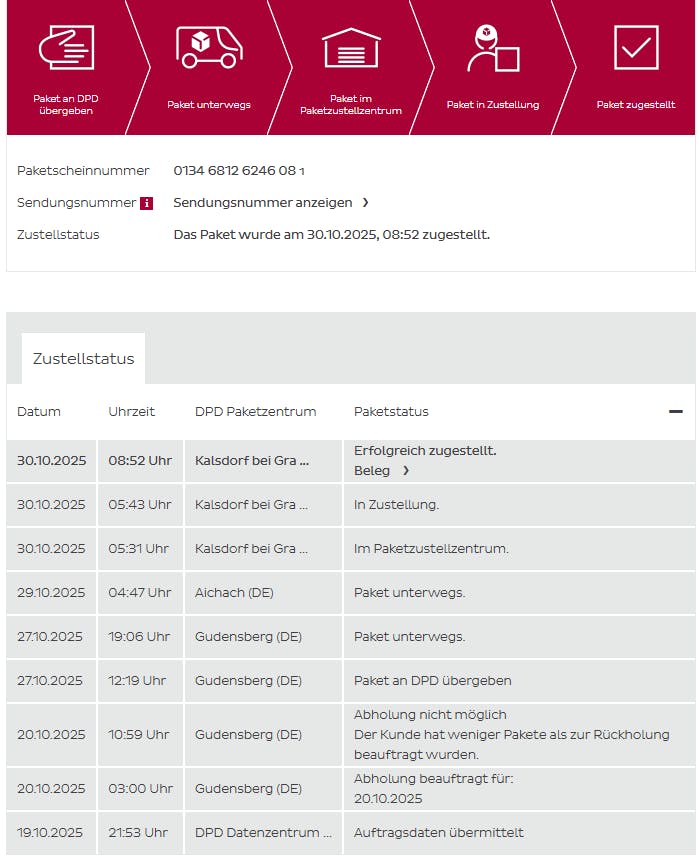Click the red info icon beside Sendungsnummer
Viewport: 699px width, 862px height.
147,203
